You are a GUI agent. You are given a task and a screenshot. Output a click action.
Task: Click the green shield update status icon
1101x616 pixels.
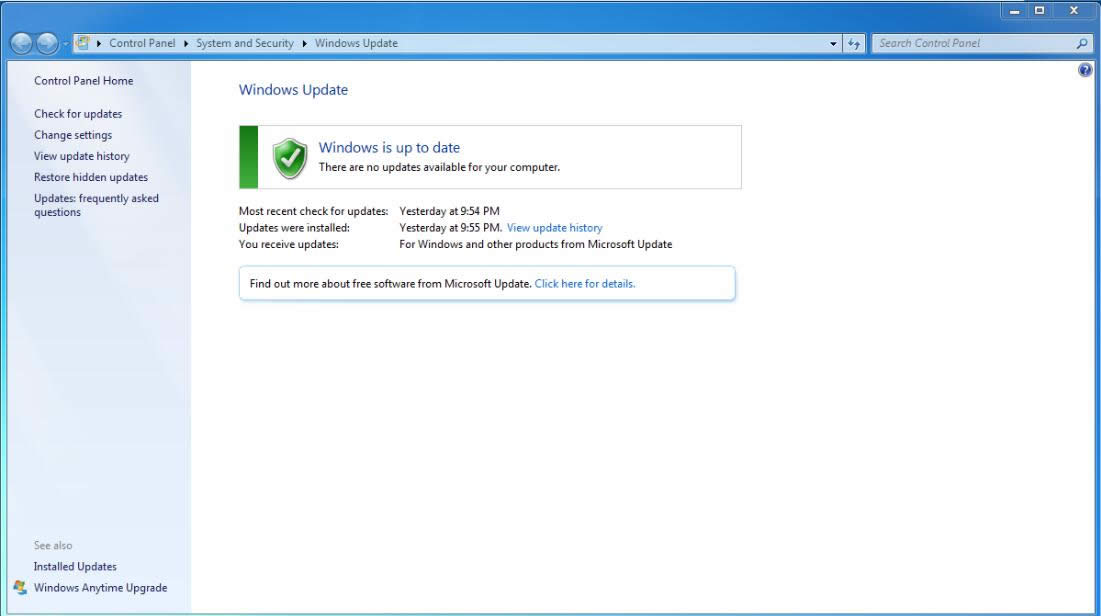click(x=287, y=155)
